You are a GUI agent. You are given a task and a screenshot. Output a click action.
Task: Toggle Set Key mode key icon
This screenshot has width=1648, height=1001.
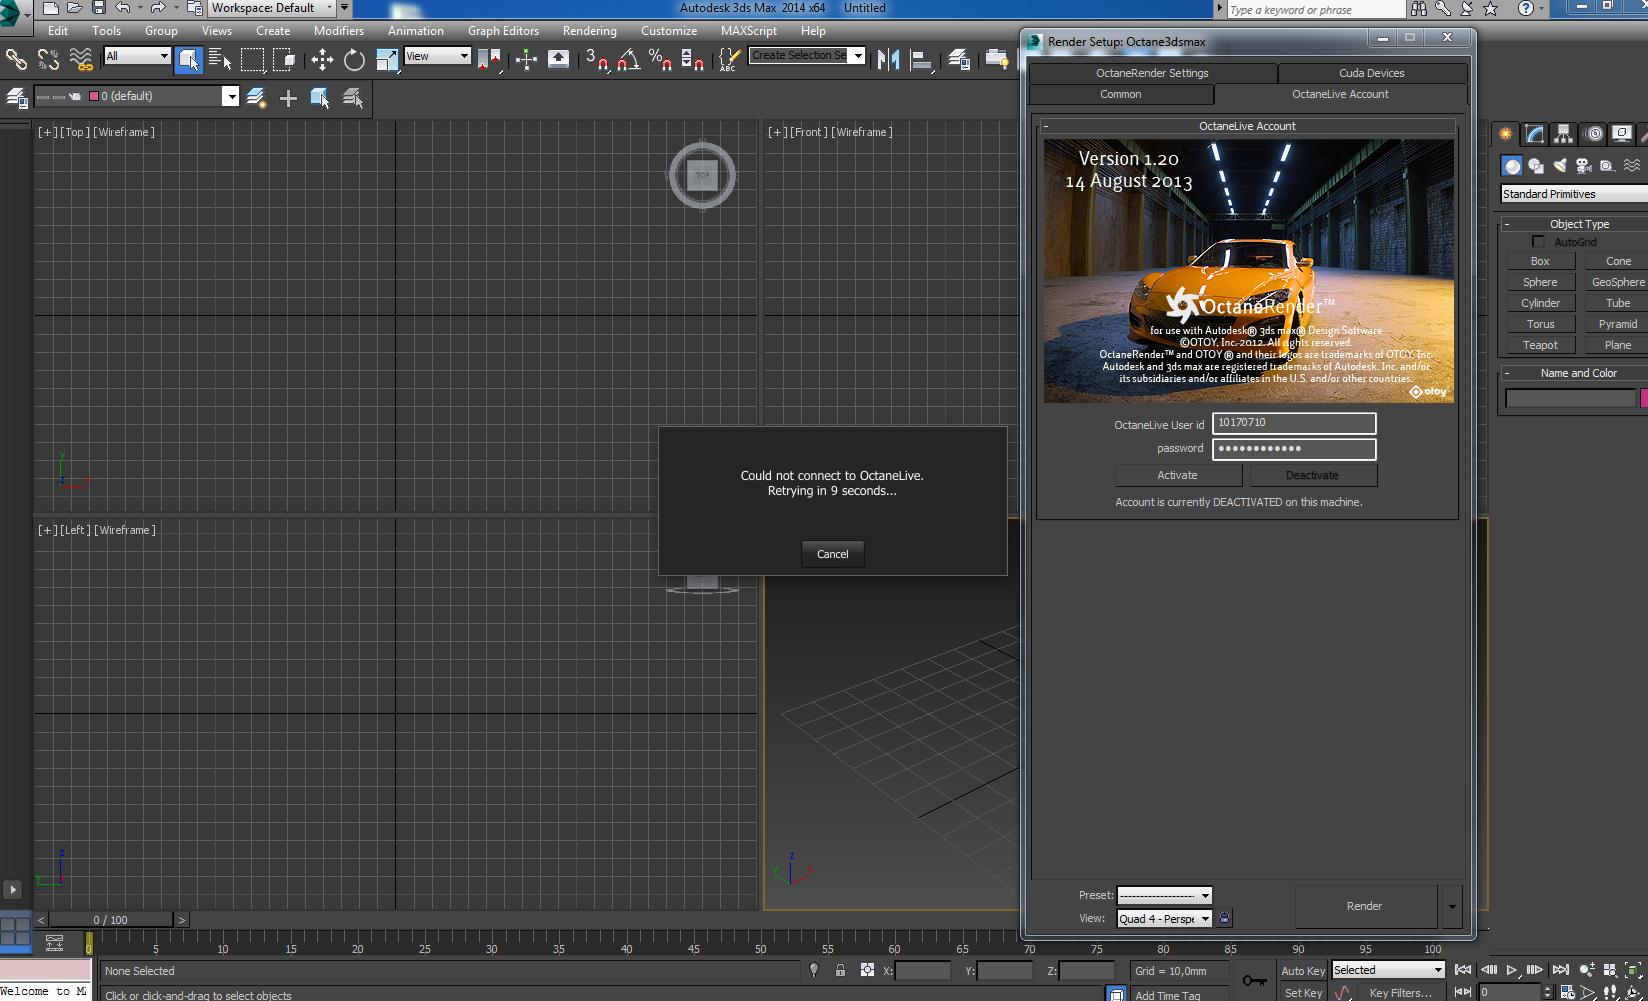(x=1254, y=980)
